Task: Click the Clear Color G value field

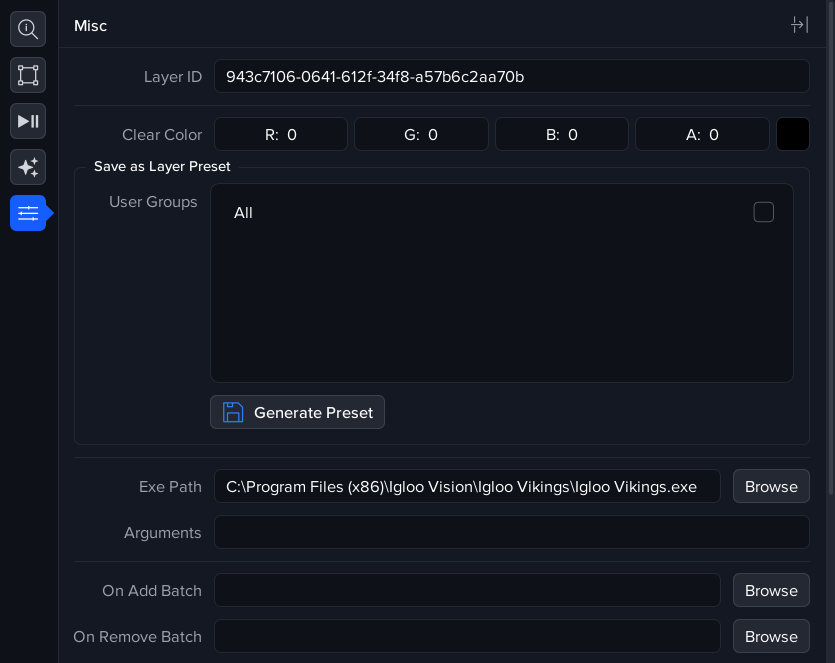Action: coord(421,134)
